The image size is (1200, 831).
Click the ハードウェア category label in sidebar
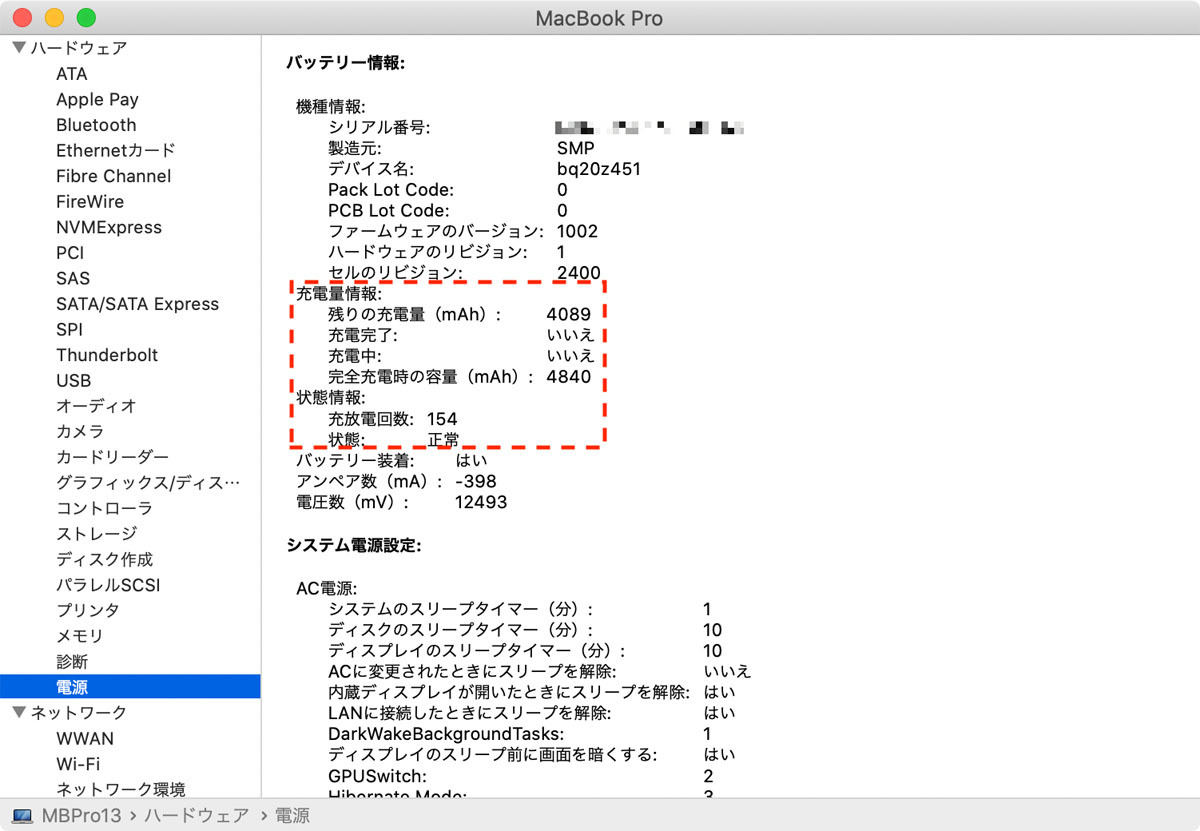click(x=79, y=48)
